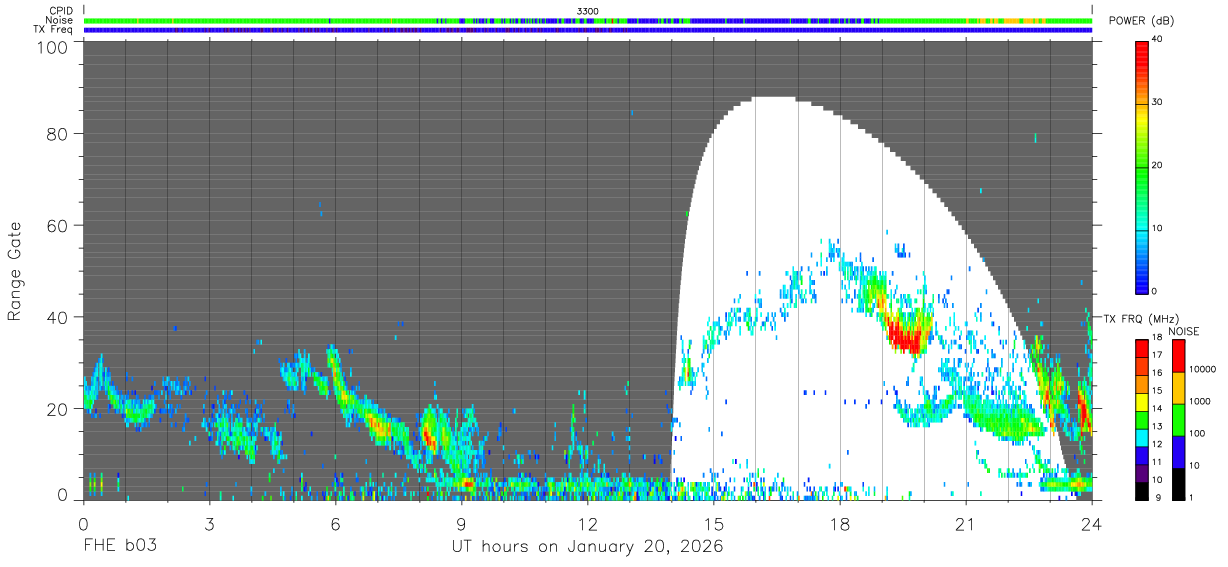The image size is (1228, 567).
Task: Click the 100 tick on Range Gate axis
Action: (x=51, y=47)
